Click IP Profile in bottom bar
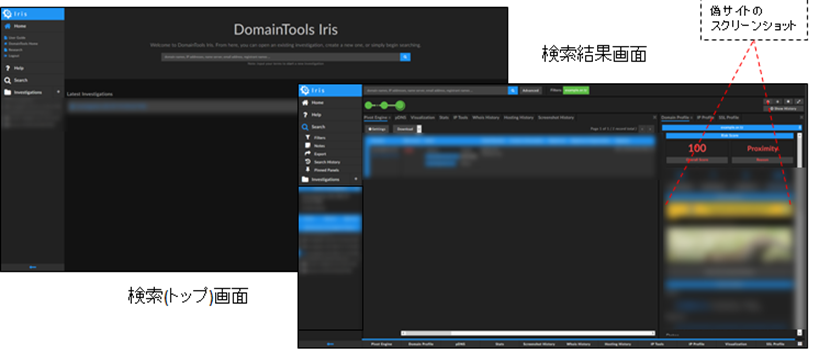 pyautogui.click(x=696, y=344)
